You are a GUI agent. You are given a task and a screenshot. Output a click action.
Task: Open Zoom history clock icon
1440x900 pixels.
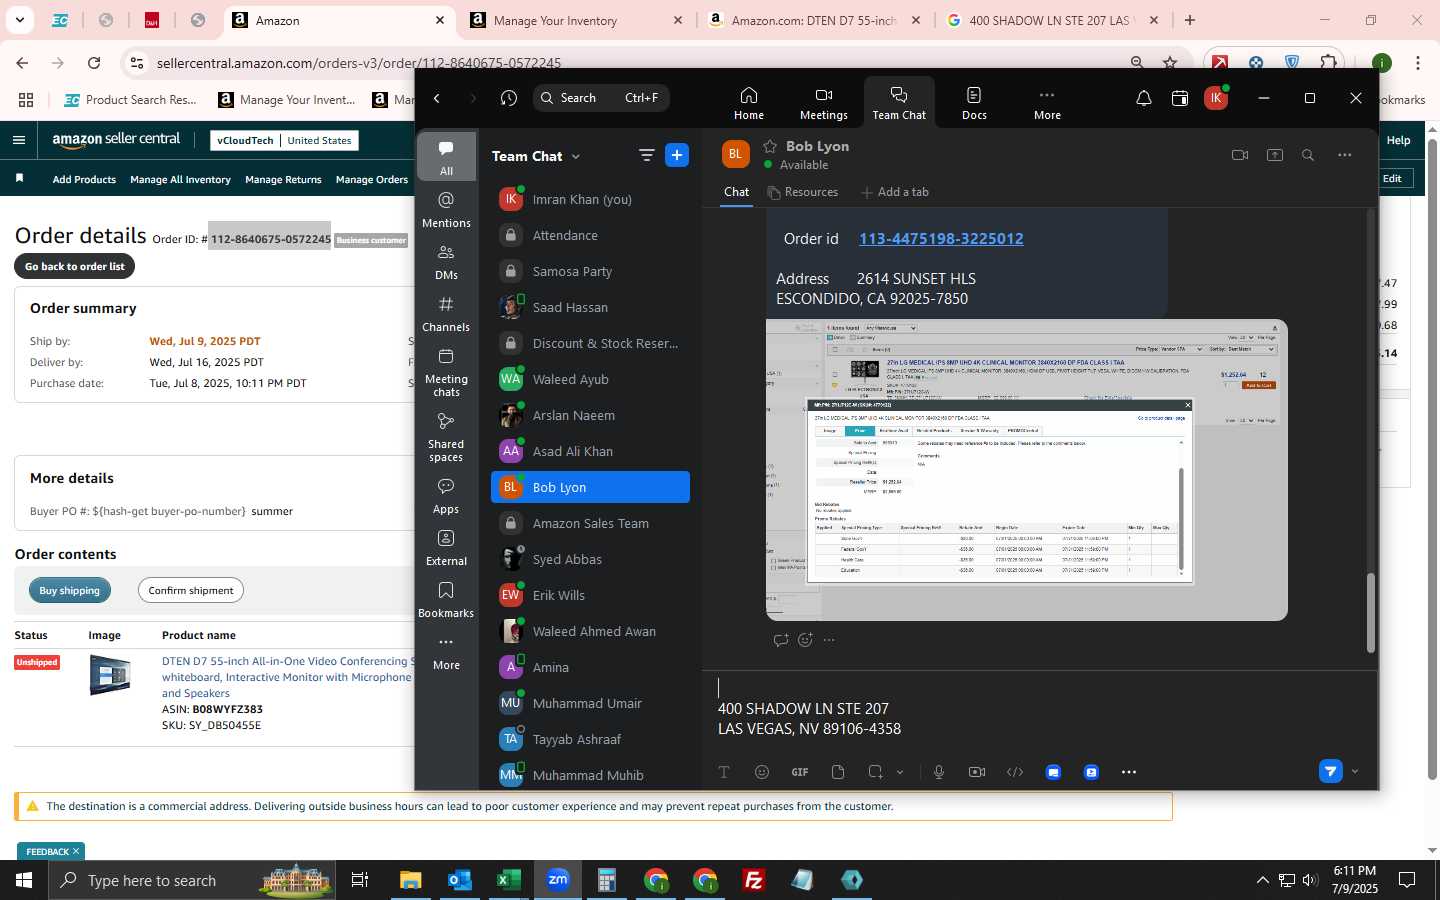pos(509,98)
